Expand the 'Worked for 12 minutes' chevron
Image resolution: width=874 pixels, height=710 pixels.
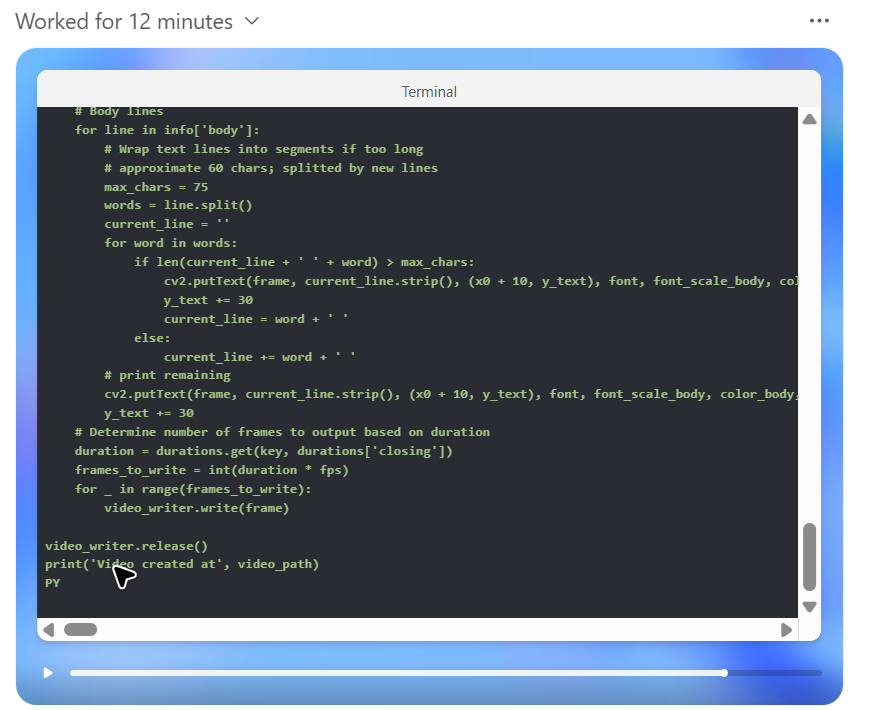point(252,21)
